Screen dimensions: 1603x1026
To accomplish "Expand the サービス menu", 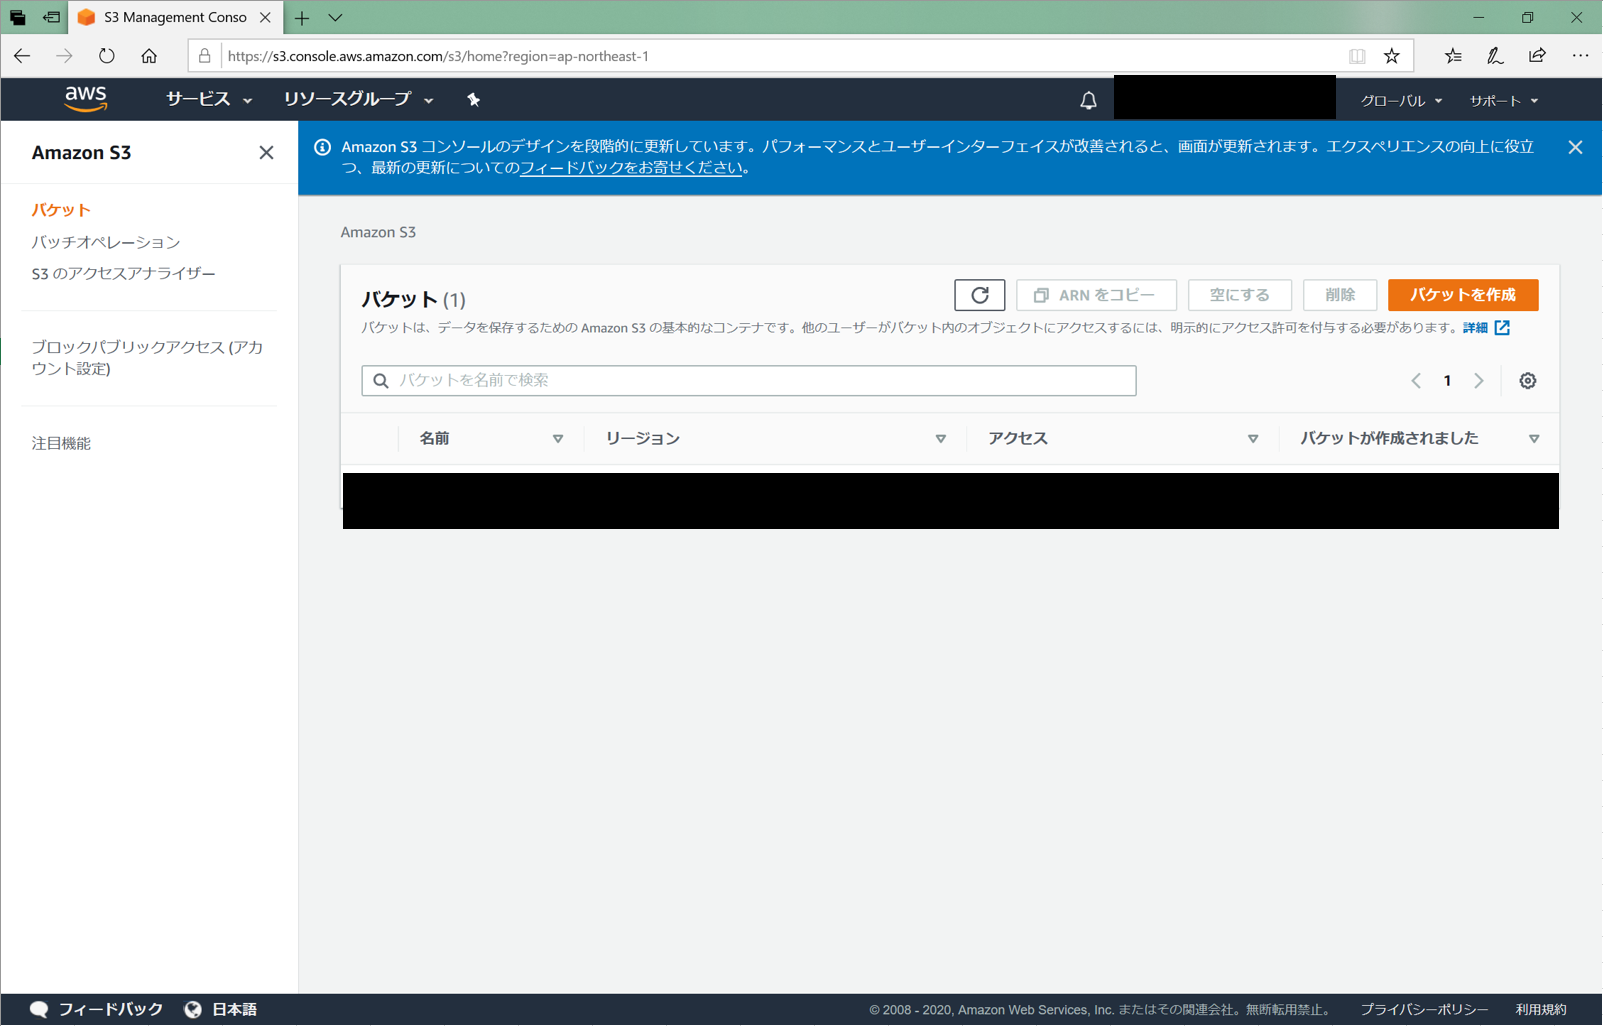I will coord(209,99).
